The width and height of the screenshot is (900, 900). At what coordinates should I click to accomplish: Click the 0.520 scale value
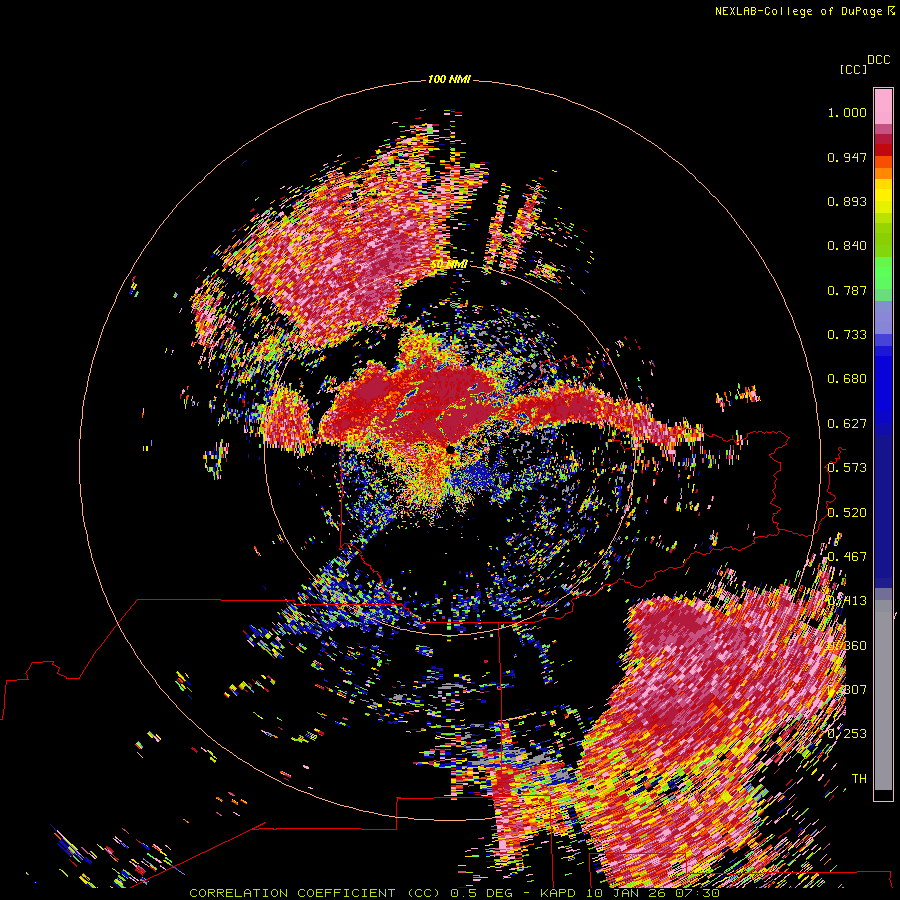point(847,513)
